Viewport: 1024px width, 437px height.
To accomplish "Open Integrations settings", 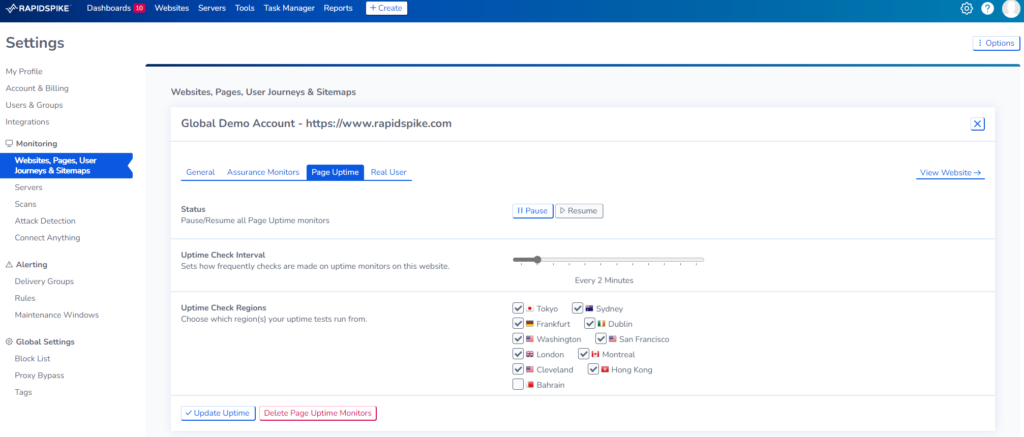I will (27, 122).
